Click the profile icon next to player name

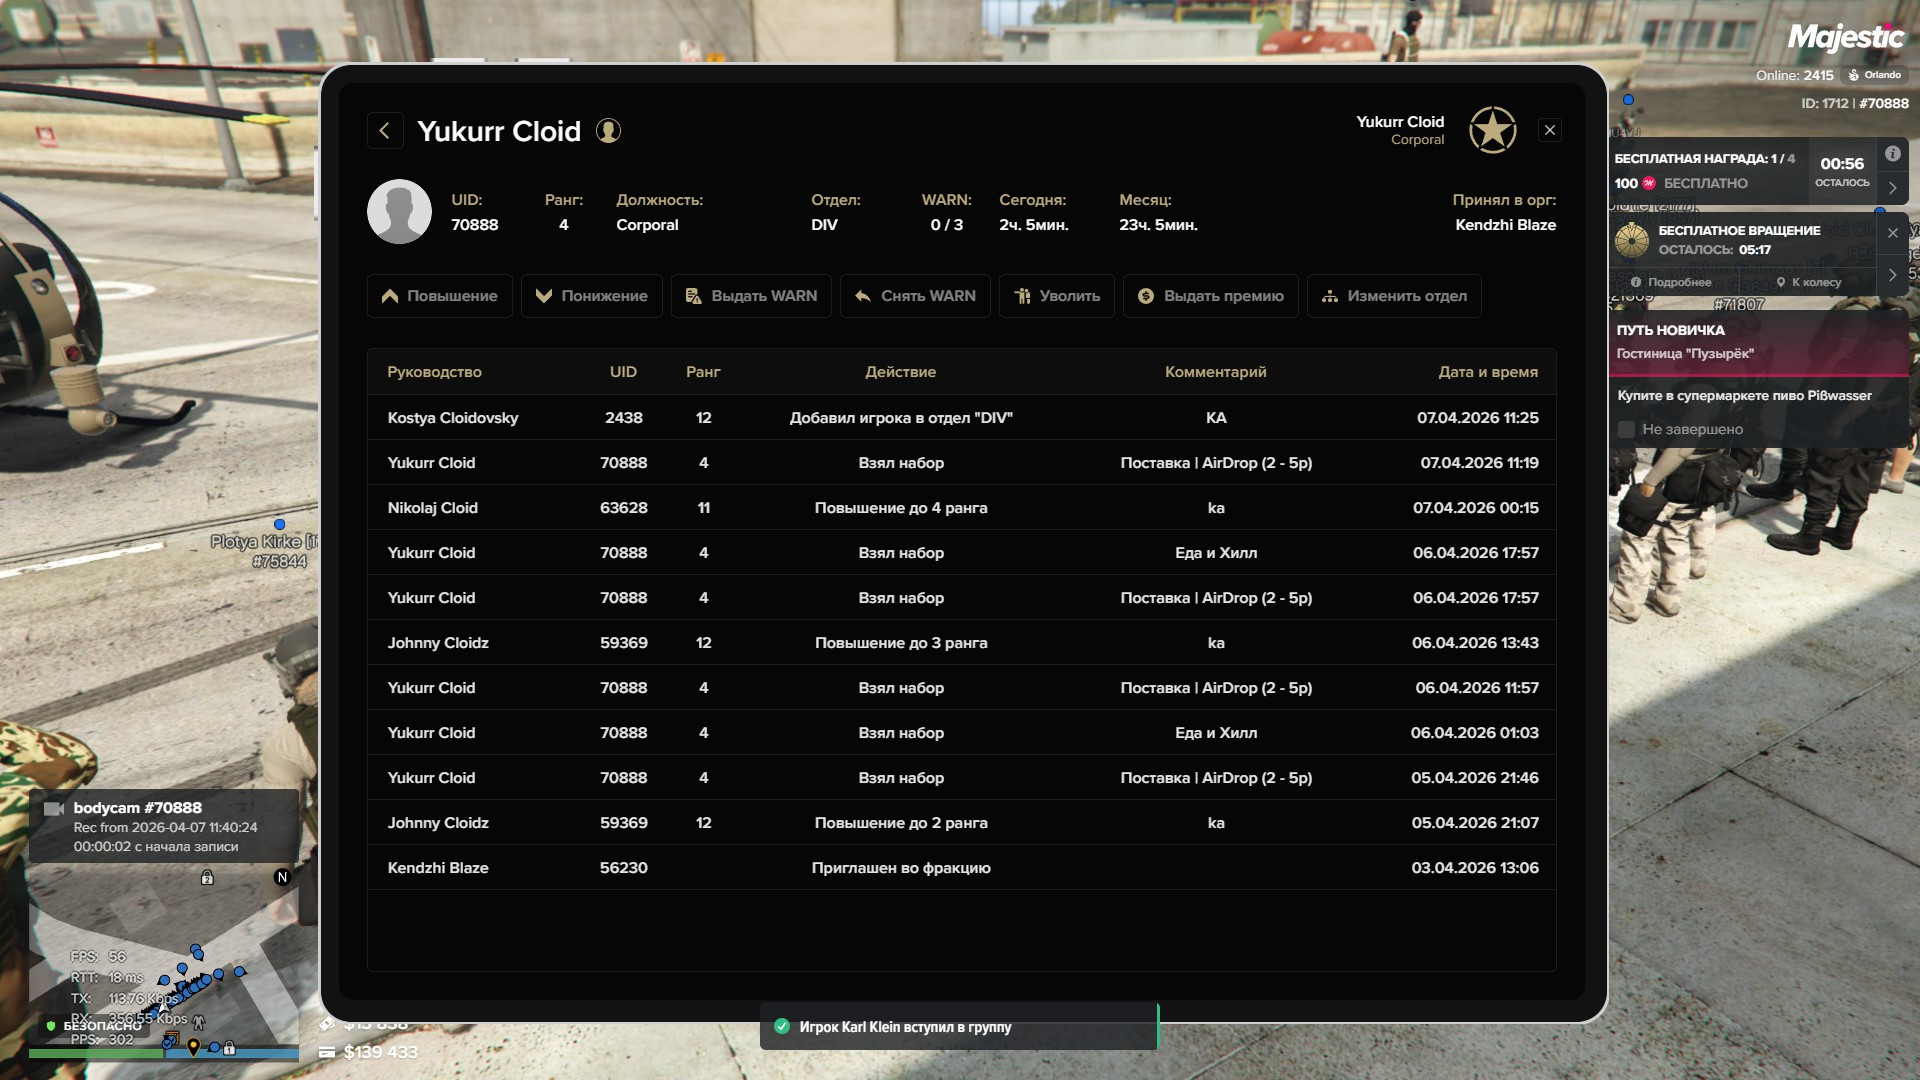pyautogui.click(x=608, y=131)
